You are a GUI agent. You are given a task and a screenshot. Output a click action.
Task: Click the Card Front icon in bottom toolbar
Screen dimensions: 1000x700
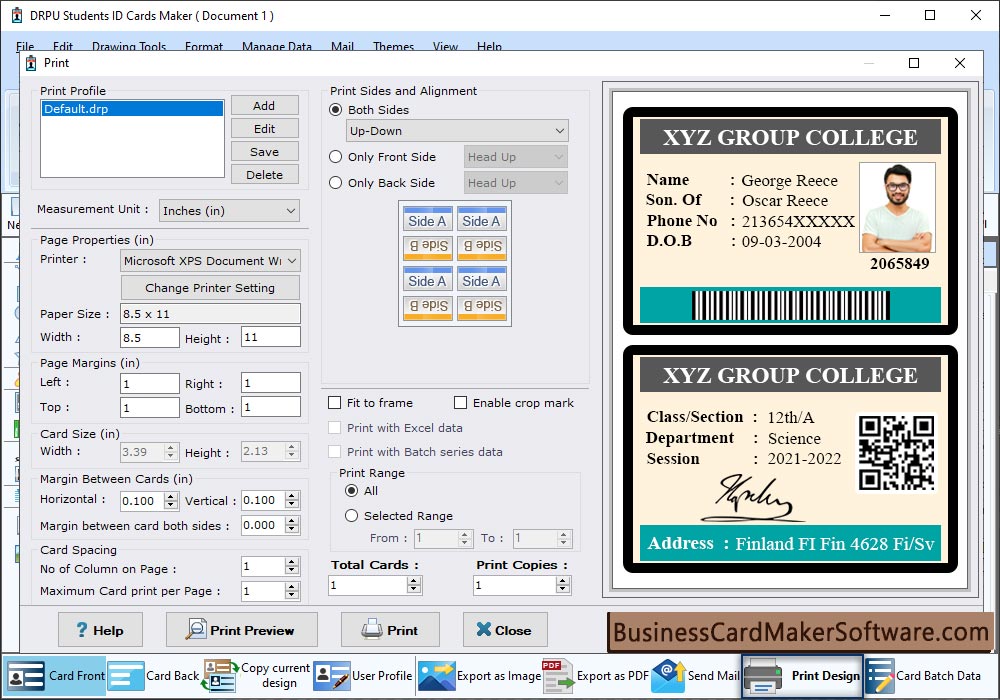[26, 676]
